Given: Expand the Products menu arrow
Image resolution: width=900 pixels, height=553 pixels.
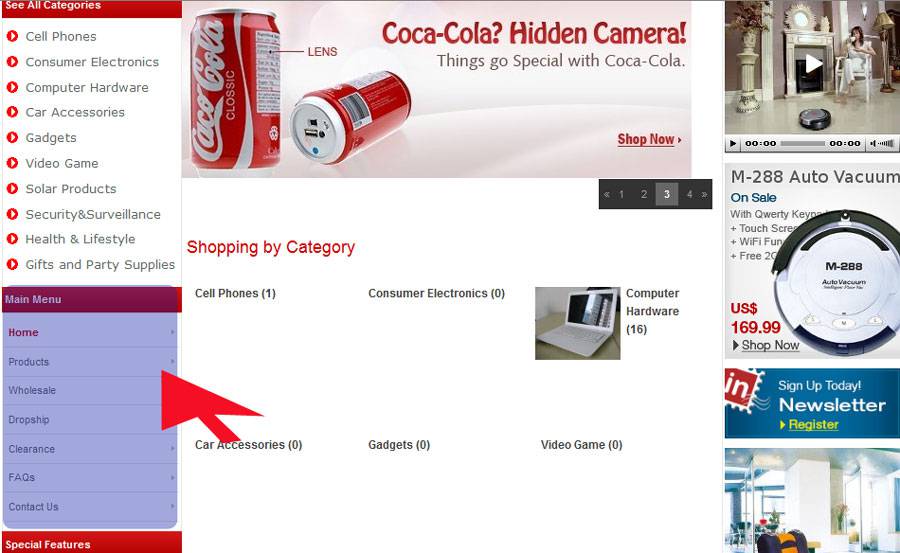Looking at the screenshot, I should pyautogui.click(x=172, y=361).
